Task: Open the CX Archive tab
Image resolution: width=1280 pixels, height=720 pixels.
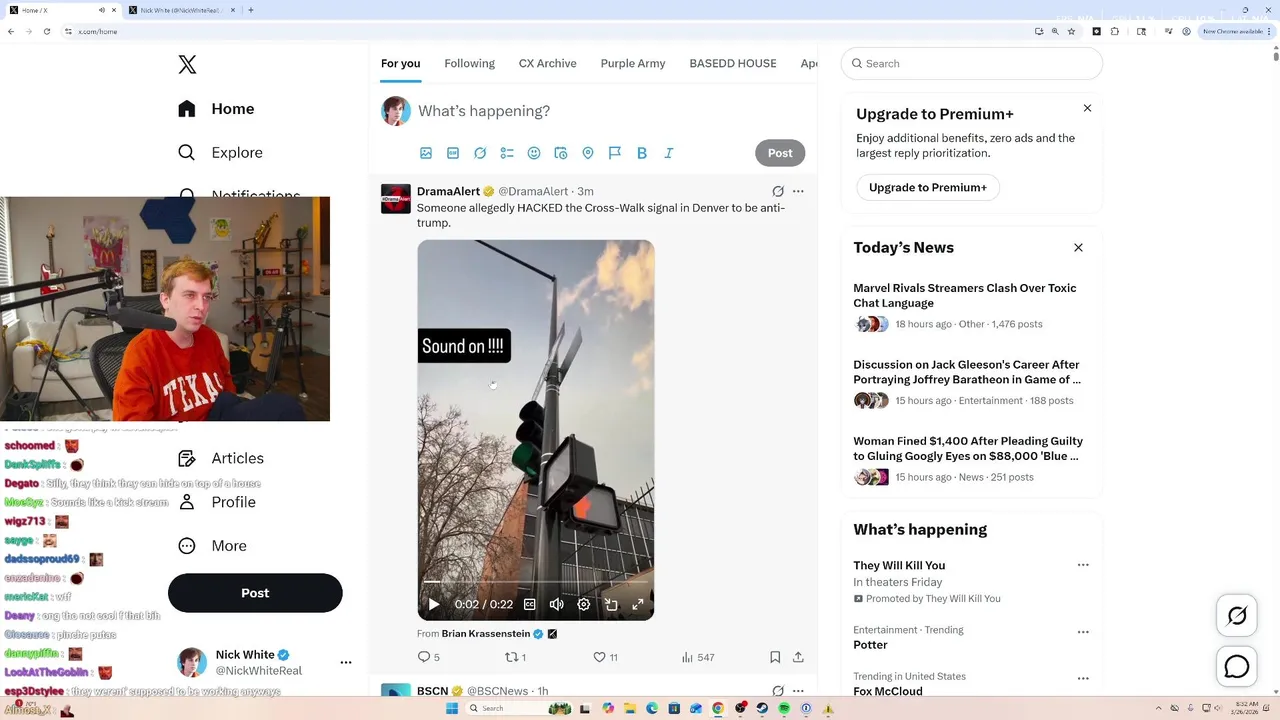Action: tap(547, 63)
